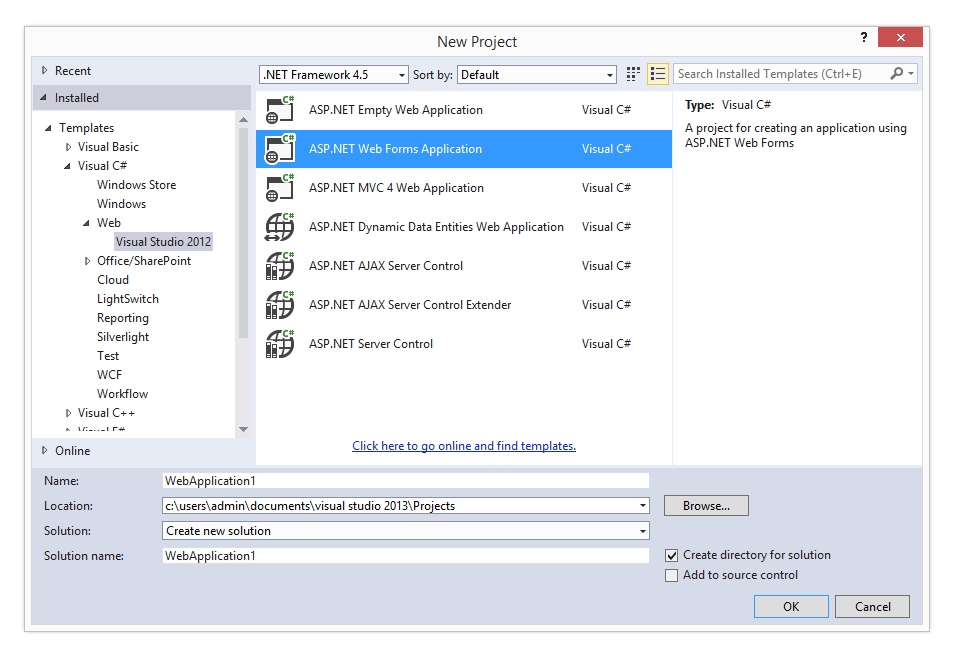Switch to small icons view
The image size is (954, 655).
tap(633, 74)
